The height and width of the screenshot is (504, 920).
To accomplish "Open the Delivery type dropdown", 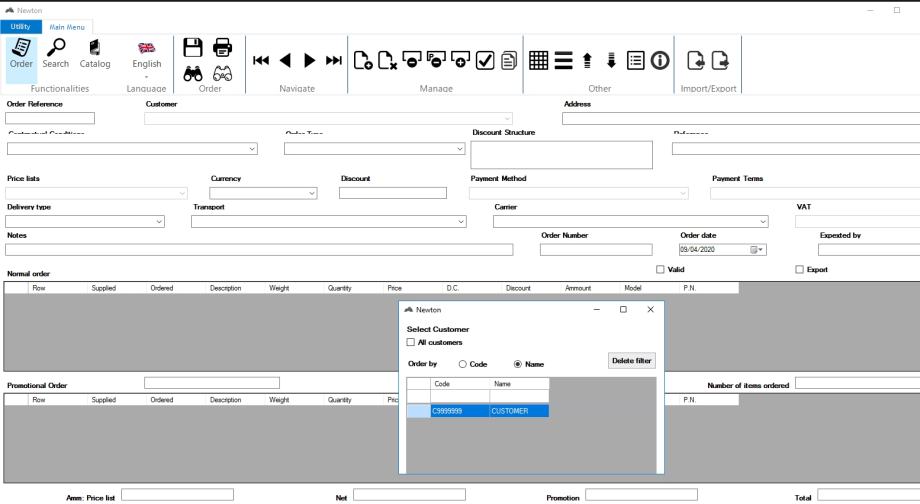I will pyautogui.click(x=160, y=221).
